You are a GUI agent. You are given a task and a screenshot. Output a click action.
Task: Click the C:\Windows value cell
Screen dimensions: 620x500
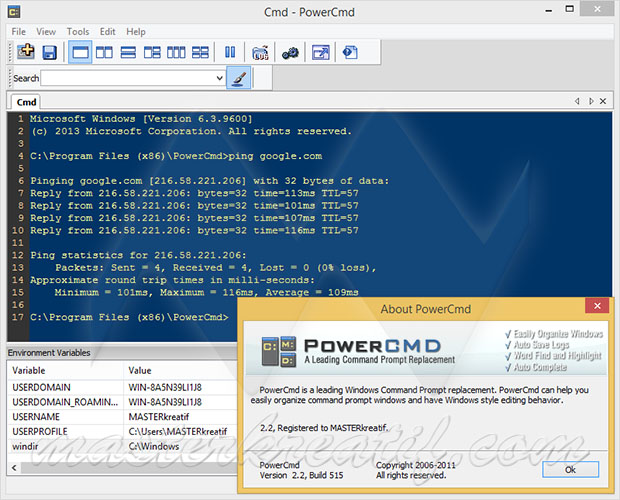[x=154, y=446]
